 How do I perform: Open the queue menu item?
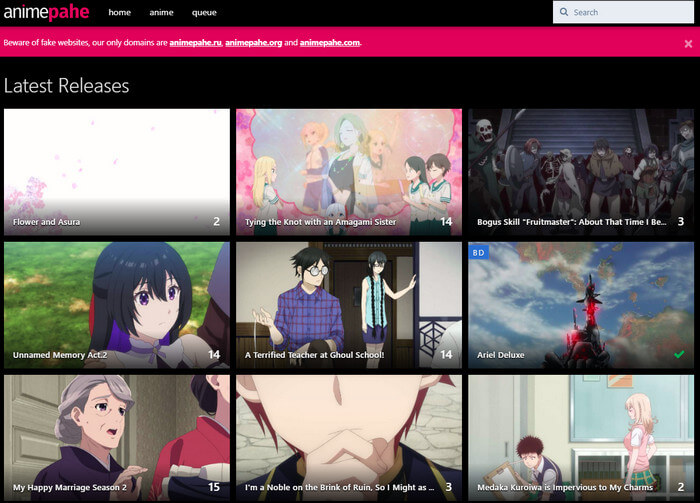[204, 12]
